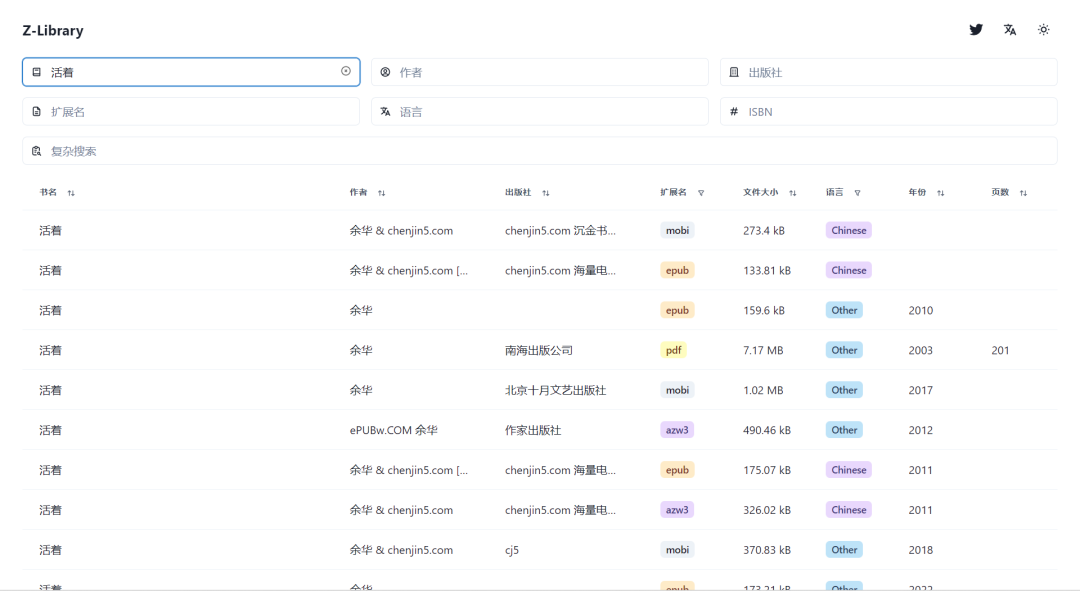Select the Chinese language tag on the first result
This screenshot has width=1080, height=591.
tap(848, 229)
